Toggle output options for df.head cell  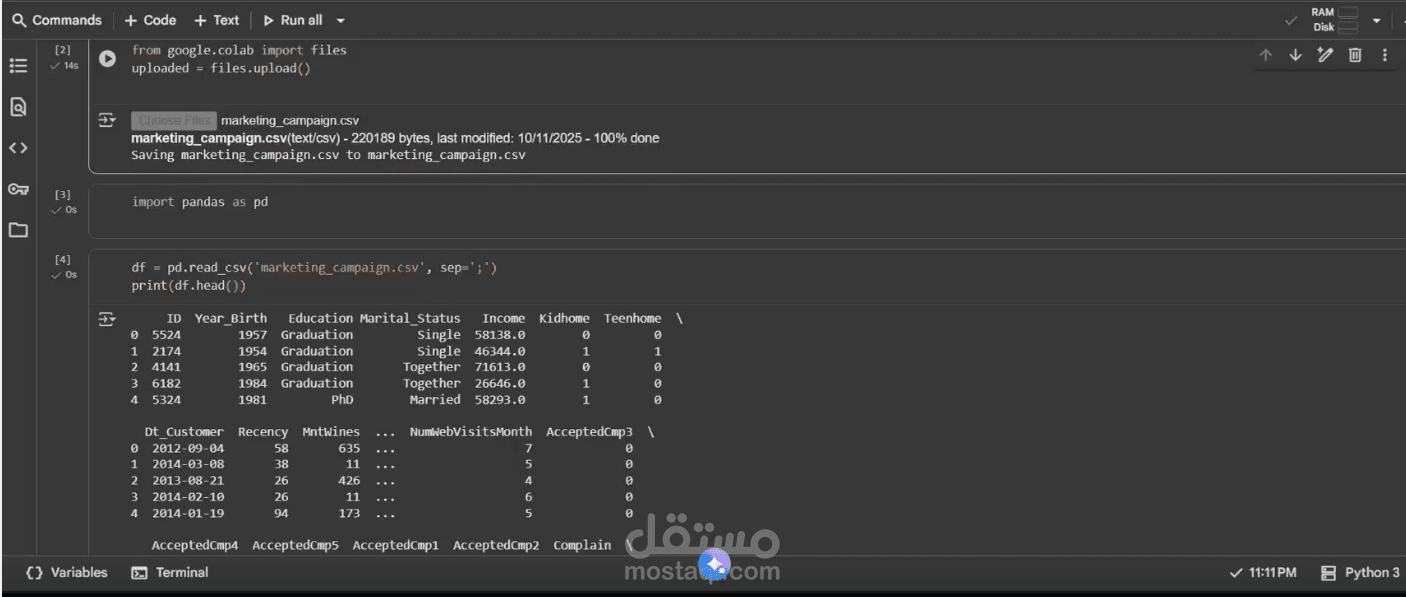[106, 319]
